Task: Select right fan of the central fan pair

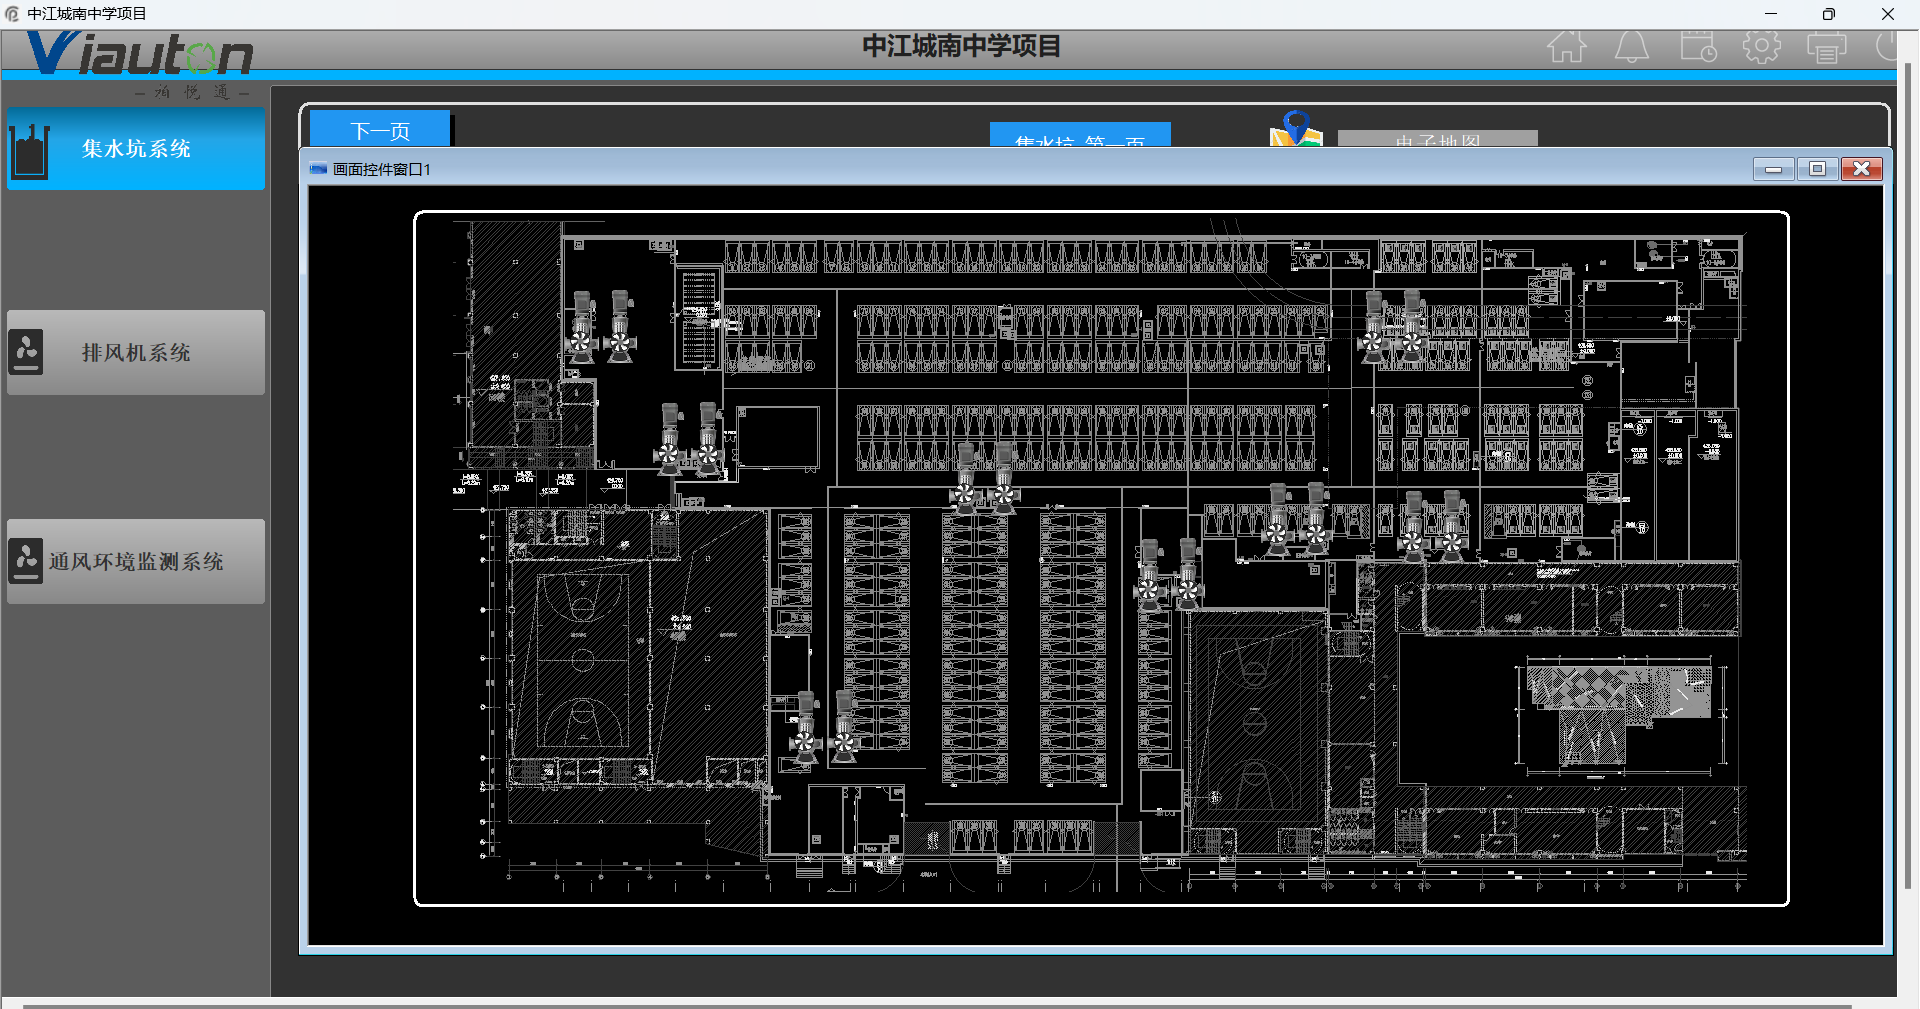Action: [1004, 479]
